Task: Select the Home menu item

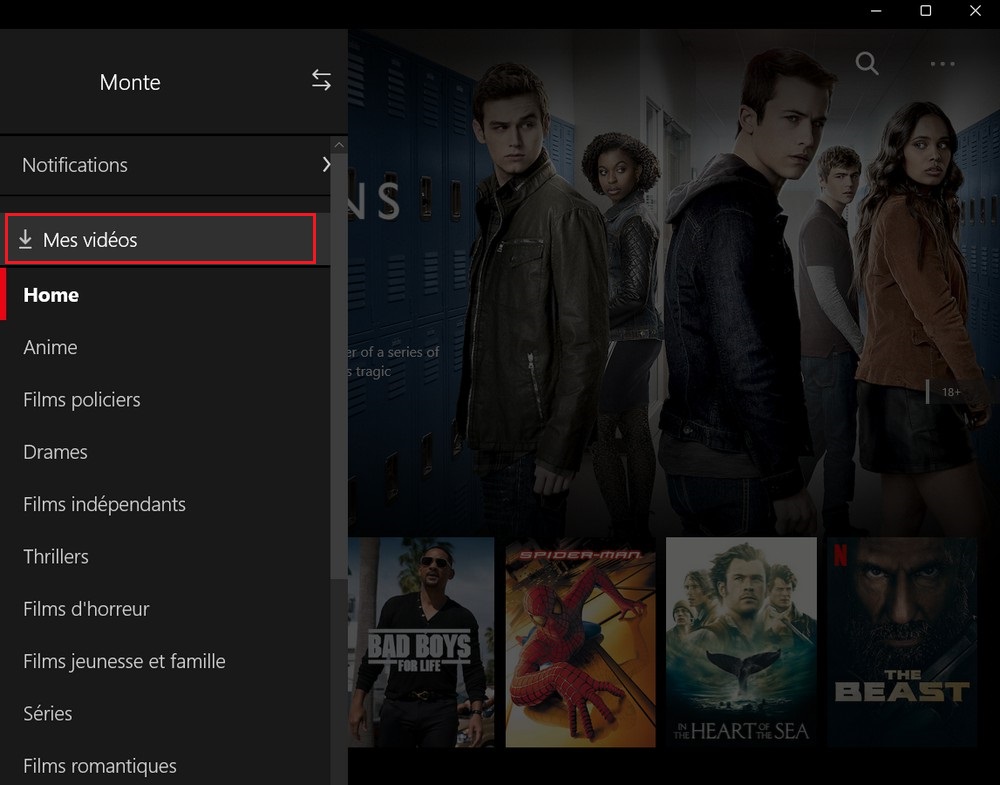Action: click(51, 295)
